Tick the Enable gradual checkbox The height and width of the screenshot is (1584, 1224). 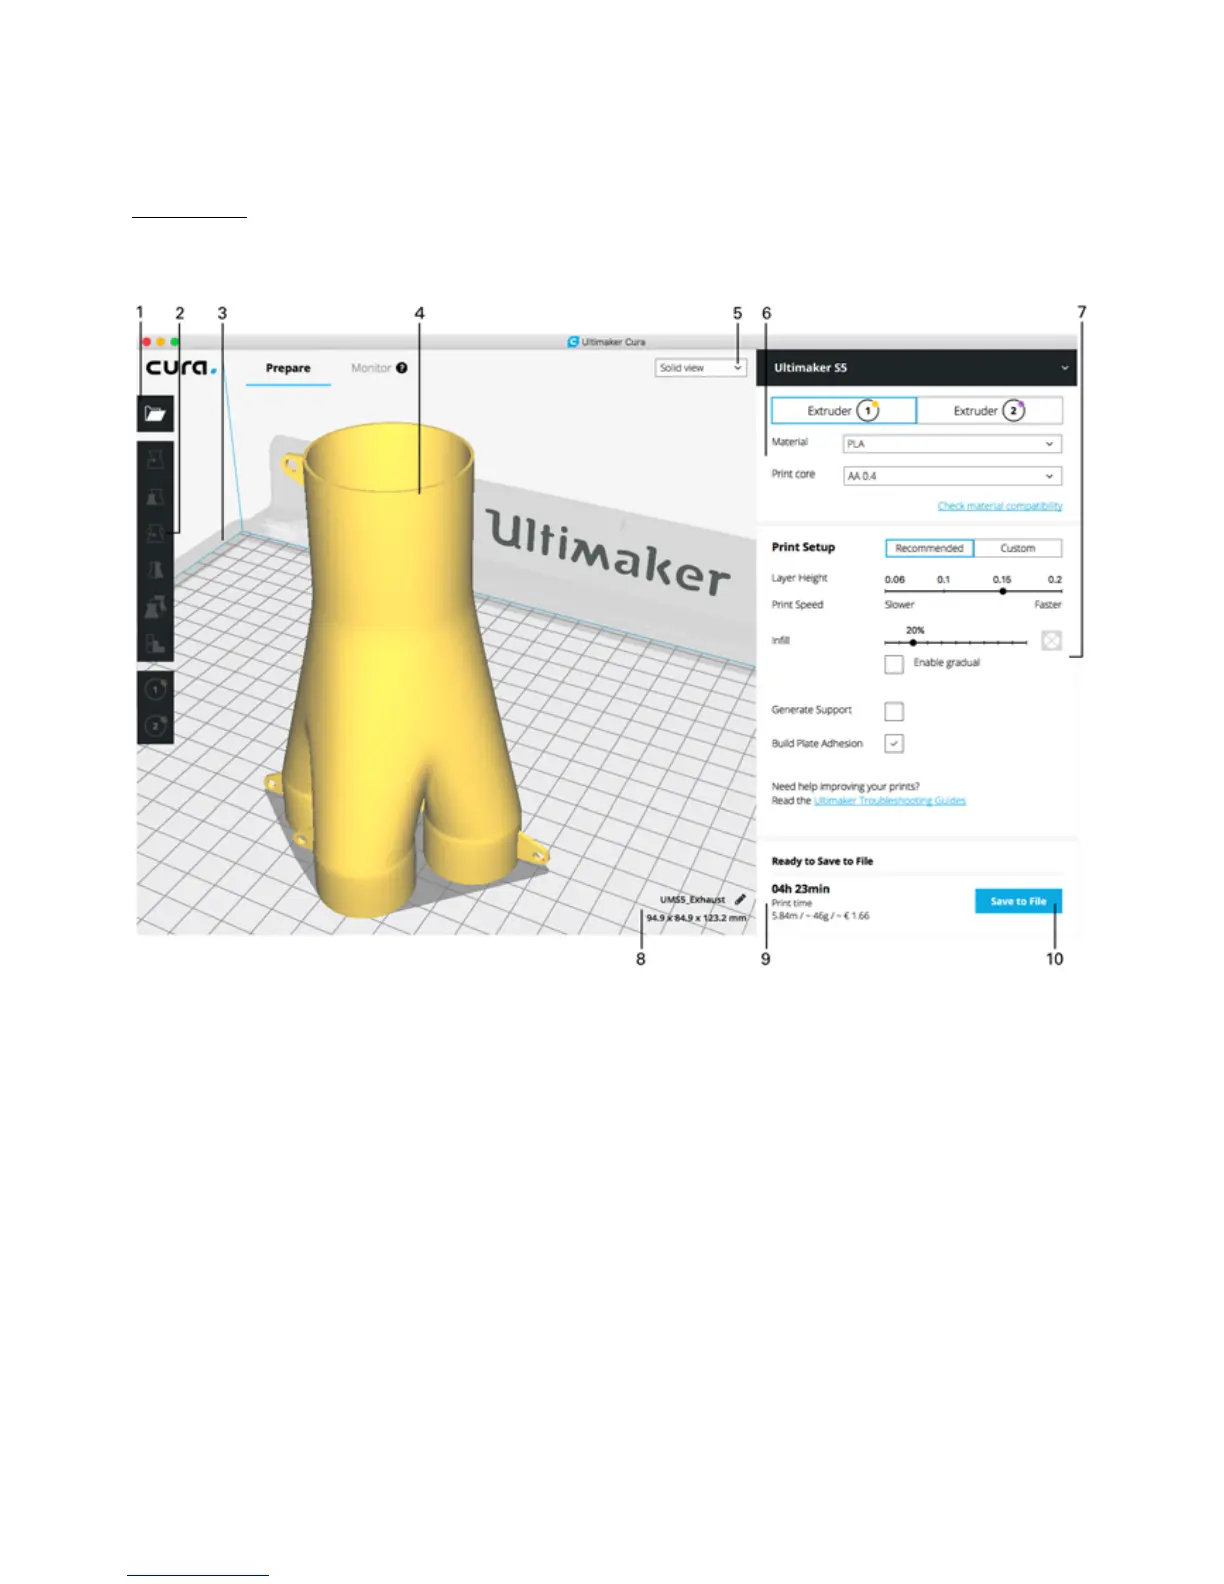tap(894, 664)
